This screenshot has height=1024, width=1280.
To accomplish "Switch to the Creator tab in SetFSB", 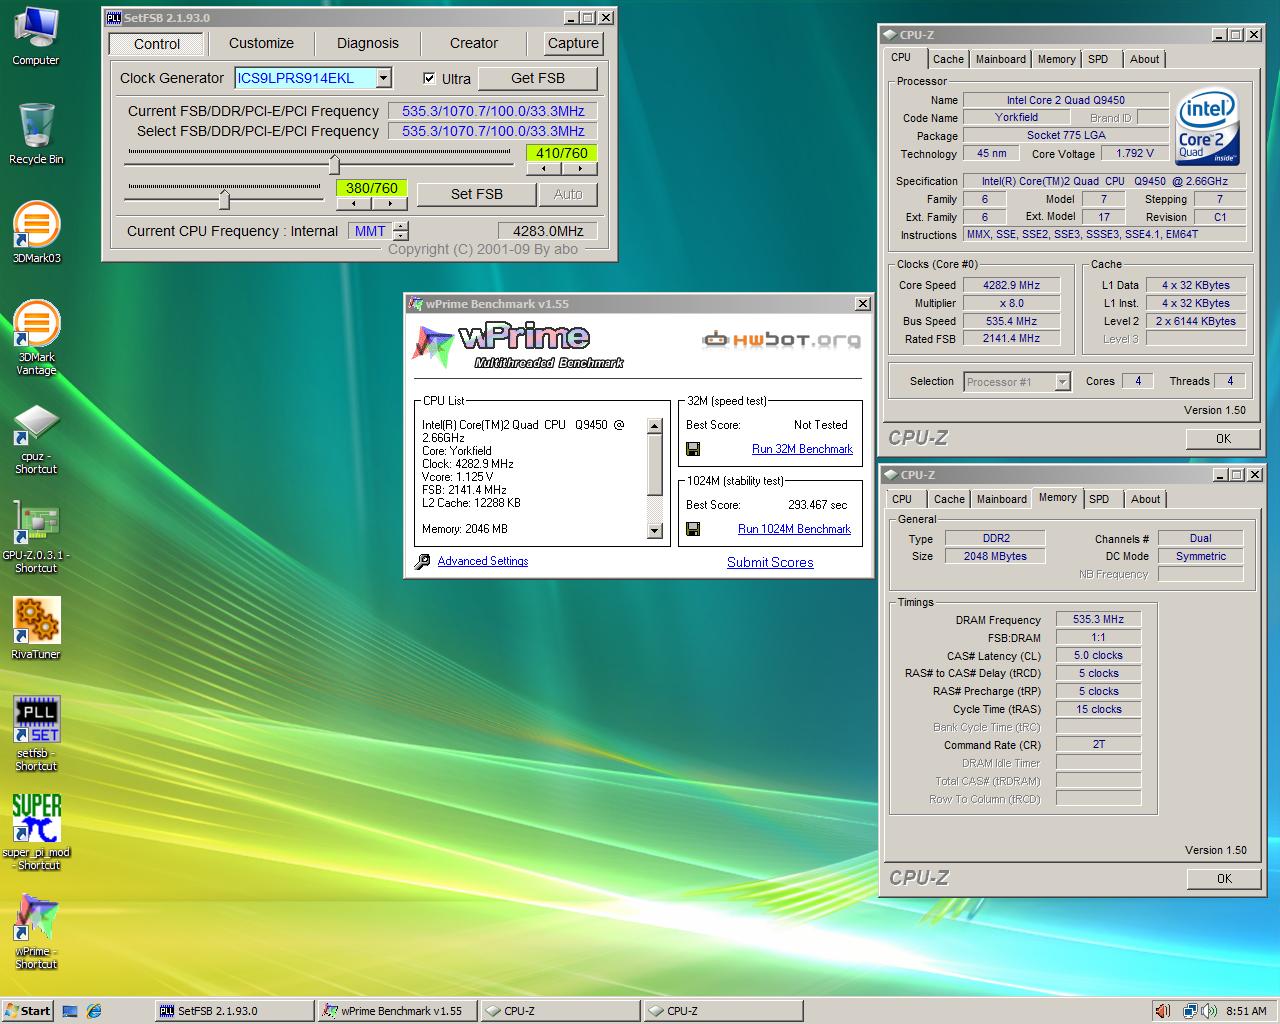I will 474,43.
